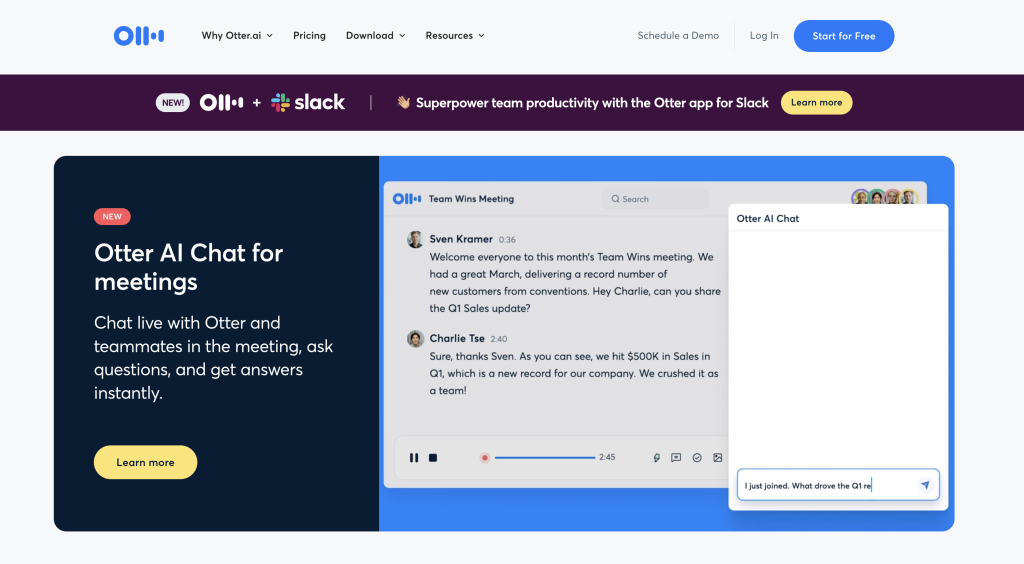Select the Search field in meeting window
The height and width of the screenshot is (564, 1024).
click(x=655, y=199)
